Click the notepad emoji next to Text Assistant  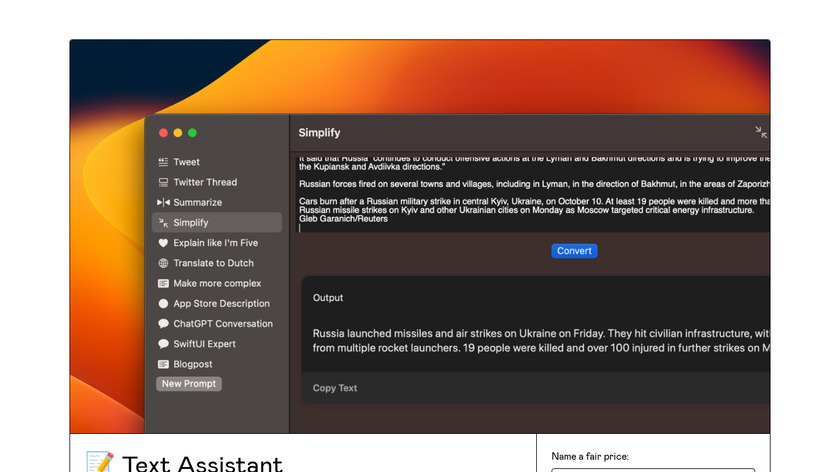pos(100,463)
